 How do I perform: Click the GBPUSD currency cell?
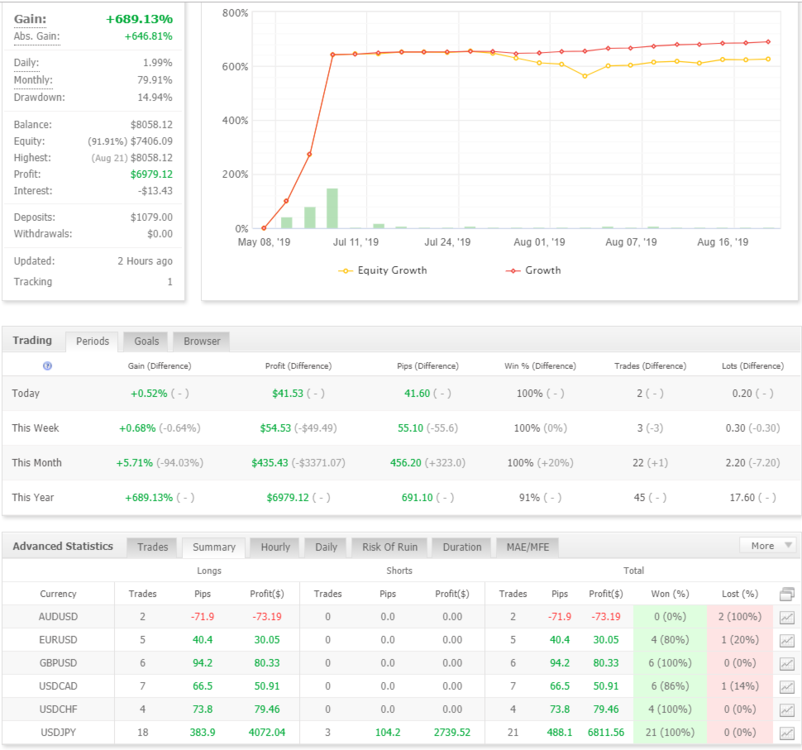(58, 664)
